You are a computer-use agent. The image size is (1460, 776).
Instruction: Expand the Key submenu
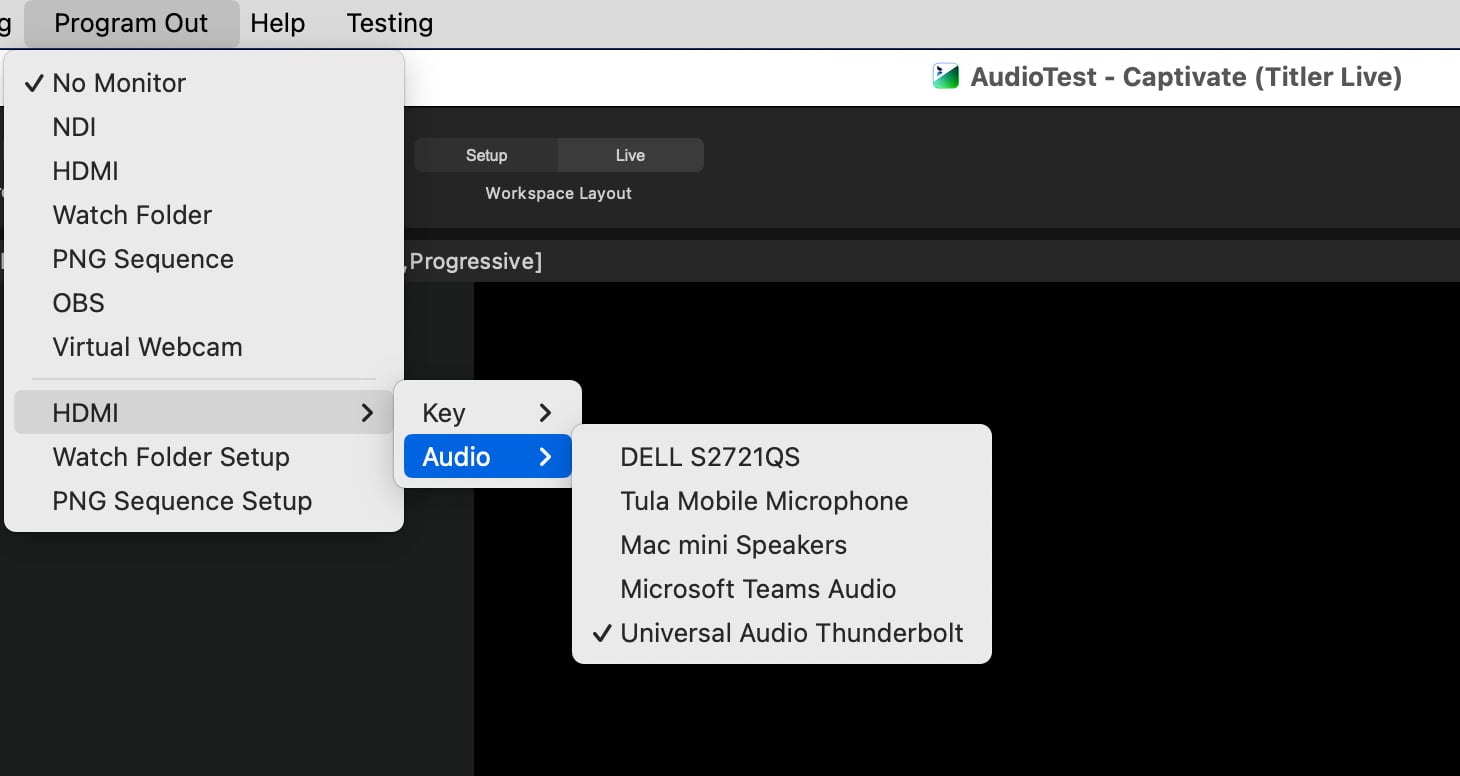488,413
